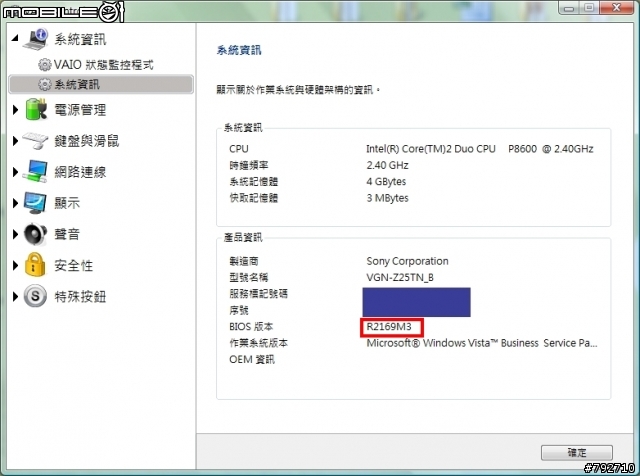Viewport: 640px width, 476px height.
Task: Click the BIOS version R2169M3 value
Action: [x=389, y=327]
